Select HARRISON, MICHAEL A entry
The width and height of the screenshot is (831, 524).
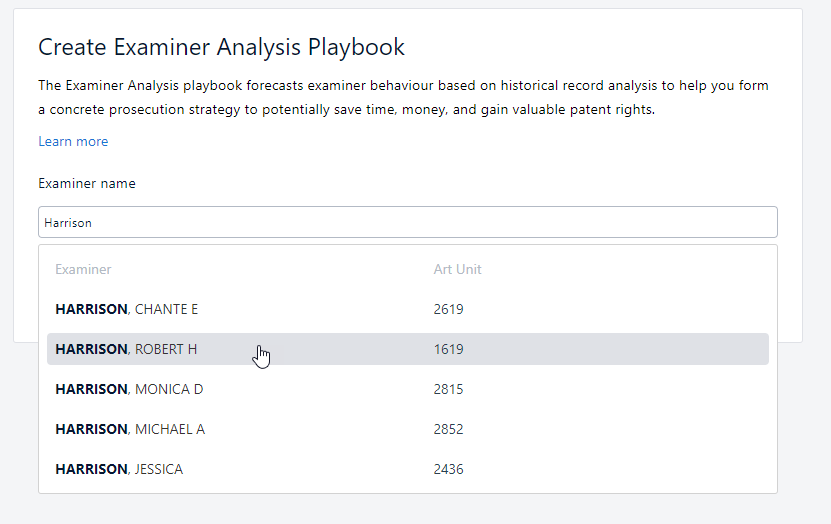point(130,429)
